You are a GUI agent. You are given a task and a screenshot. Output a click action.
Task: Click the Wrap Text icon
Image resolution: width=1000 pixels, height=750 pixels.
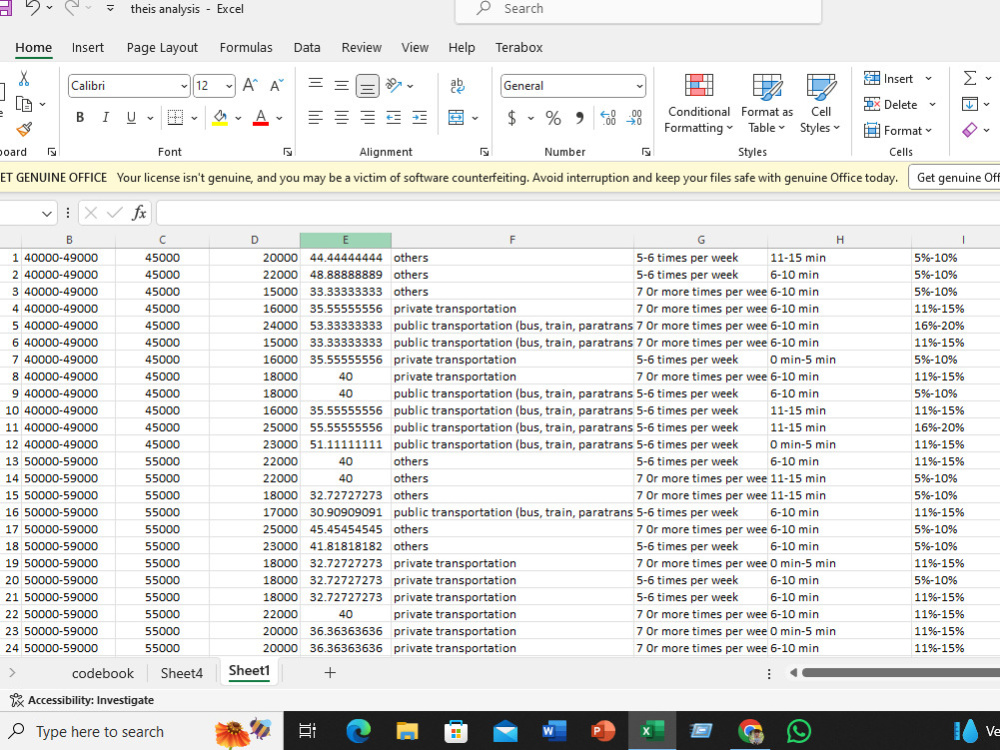tap(457, 85)
